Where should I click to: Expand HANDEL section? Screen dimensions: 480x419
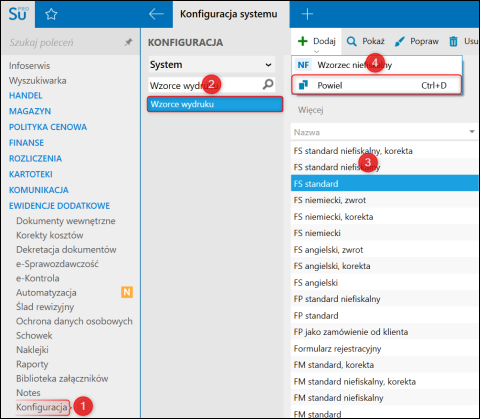(x=26, y=96)
